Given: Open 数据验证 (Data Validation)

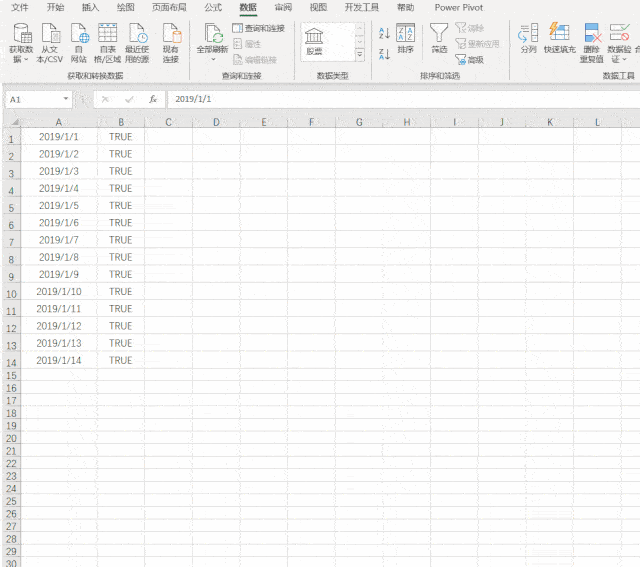Looking at the screenshot, I should coord(619,43).
